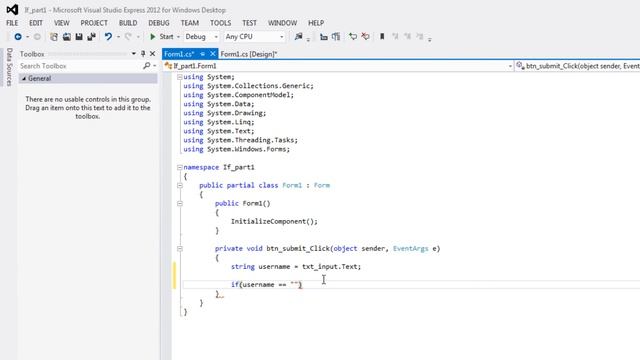Click the 'EventArgs' type in method signature
Image resolution: width=640 pixels, height=360 pixels.
point(411,249)
